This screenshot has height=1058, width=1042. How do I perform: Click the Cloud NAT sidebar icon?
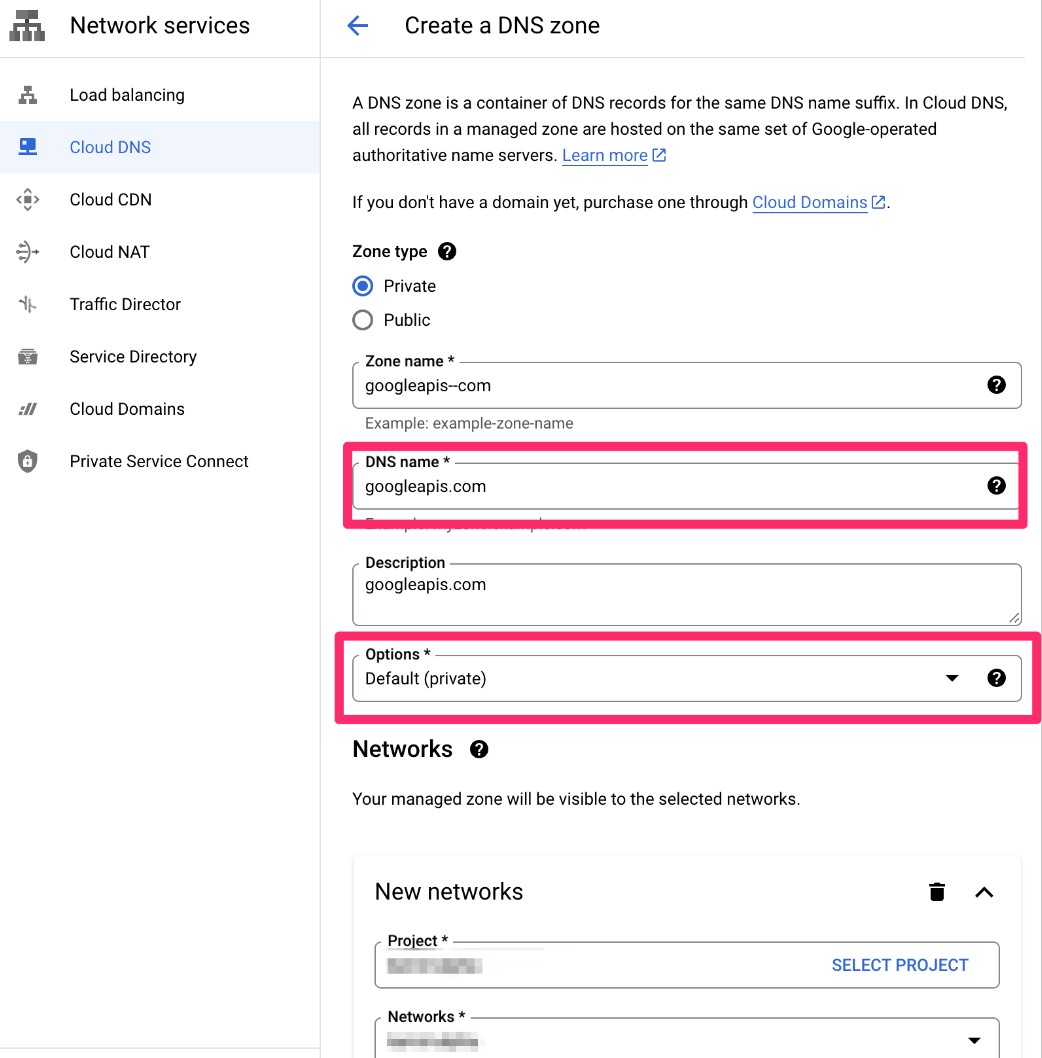[x=28, y=252]
